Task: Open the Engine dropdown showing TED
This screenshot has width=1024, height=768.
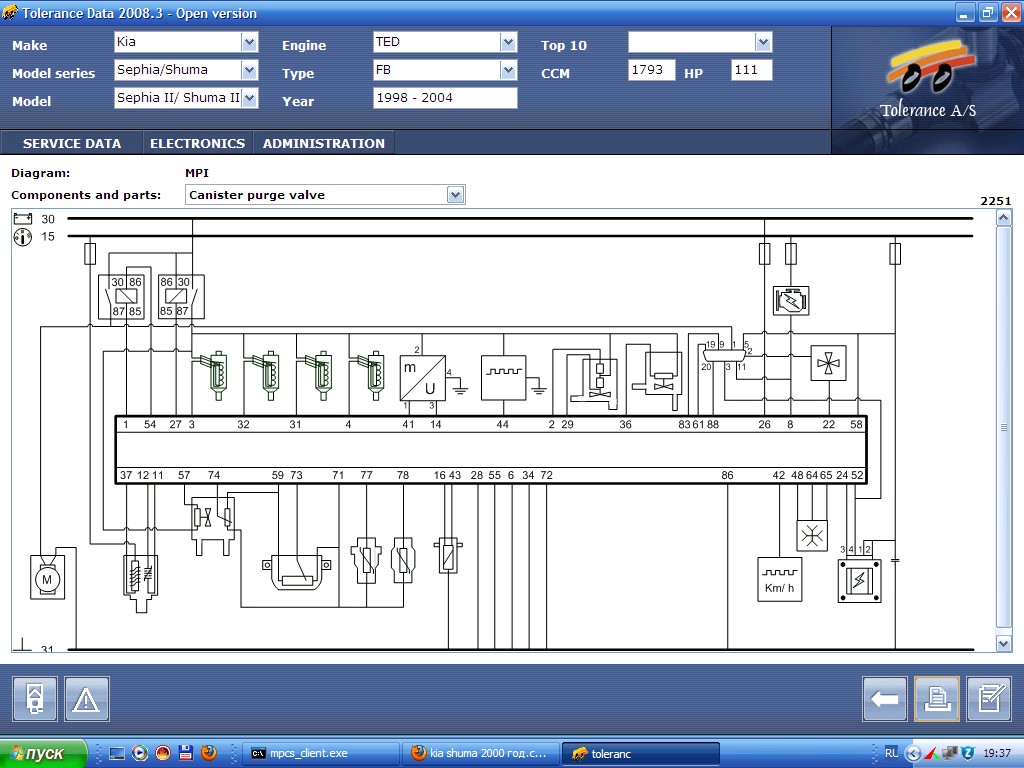Action: (508, 42)
